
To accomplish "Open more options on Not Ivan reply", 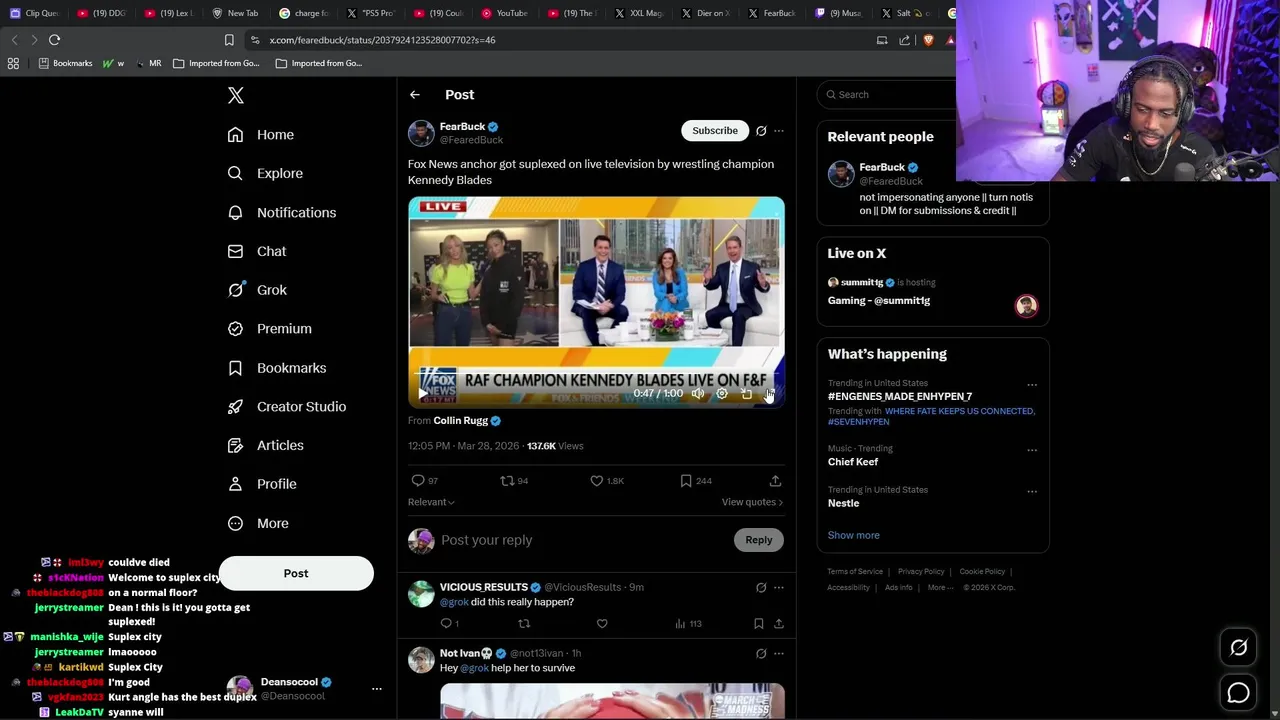I will click(x=779, y=654).
